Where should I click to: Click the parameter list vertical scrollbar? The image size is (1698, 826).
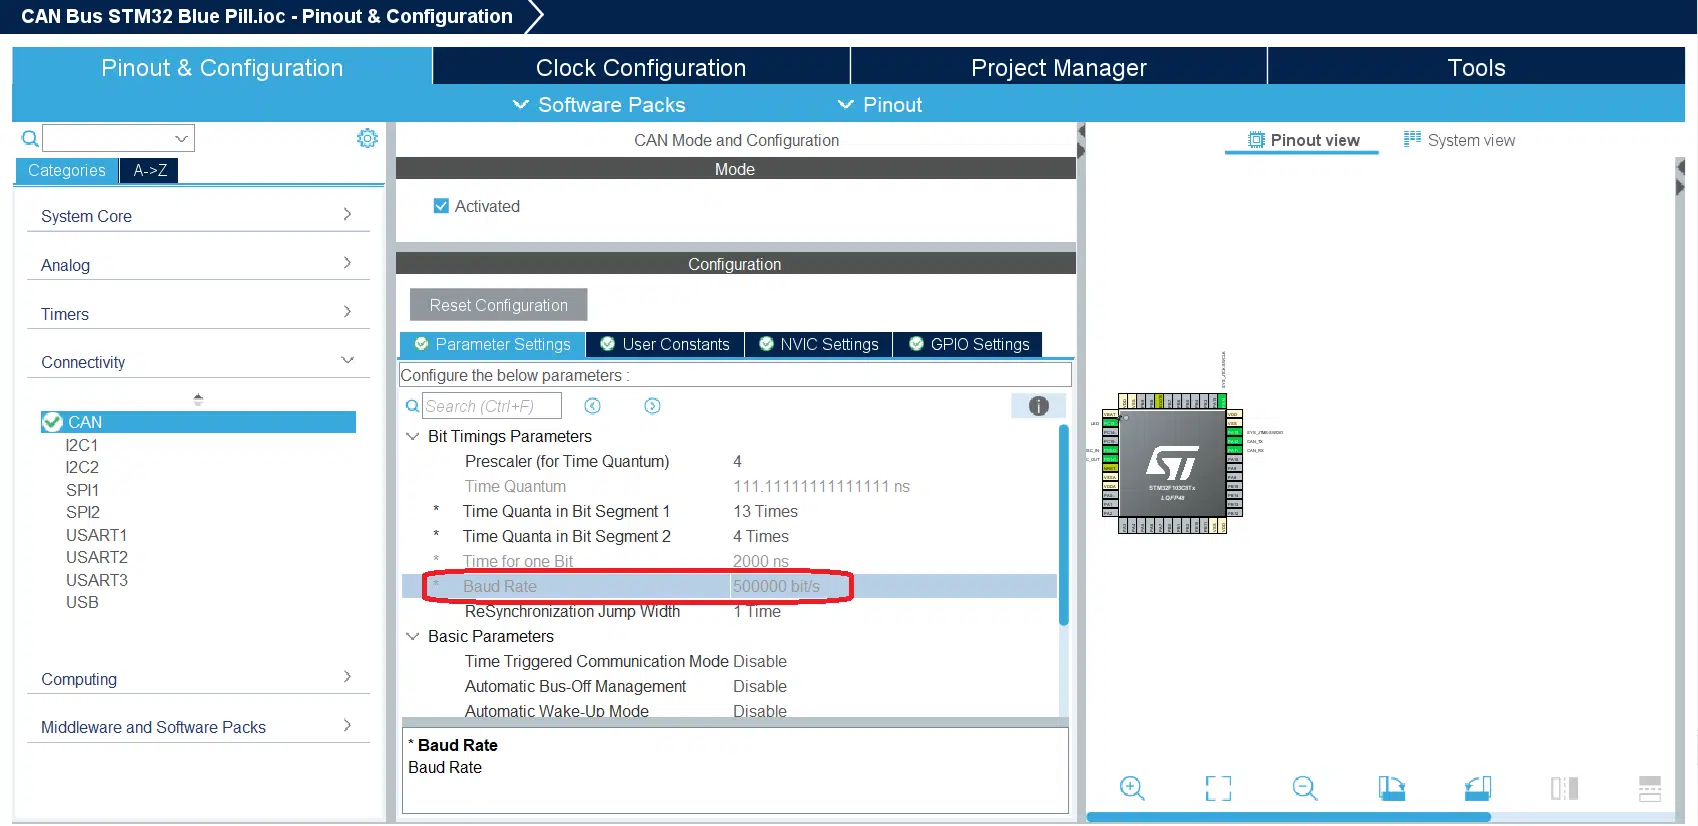click(1063, 525)
